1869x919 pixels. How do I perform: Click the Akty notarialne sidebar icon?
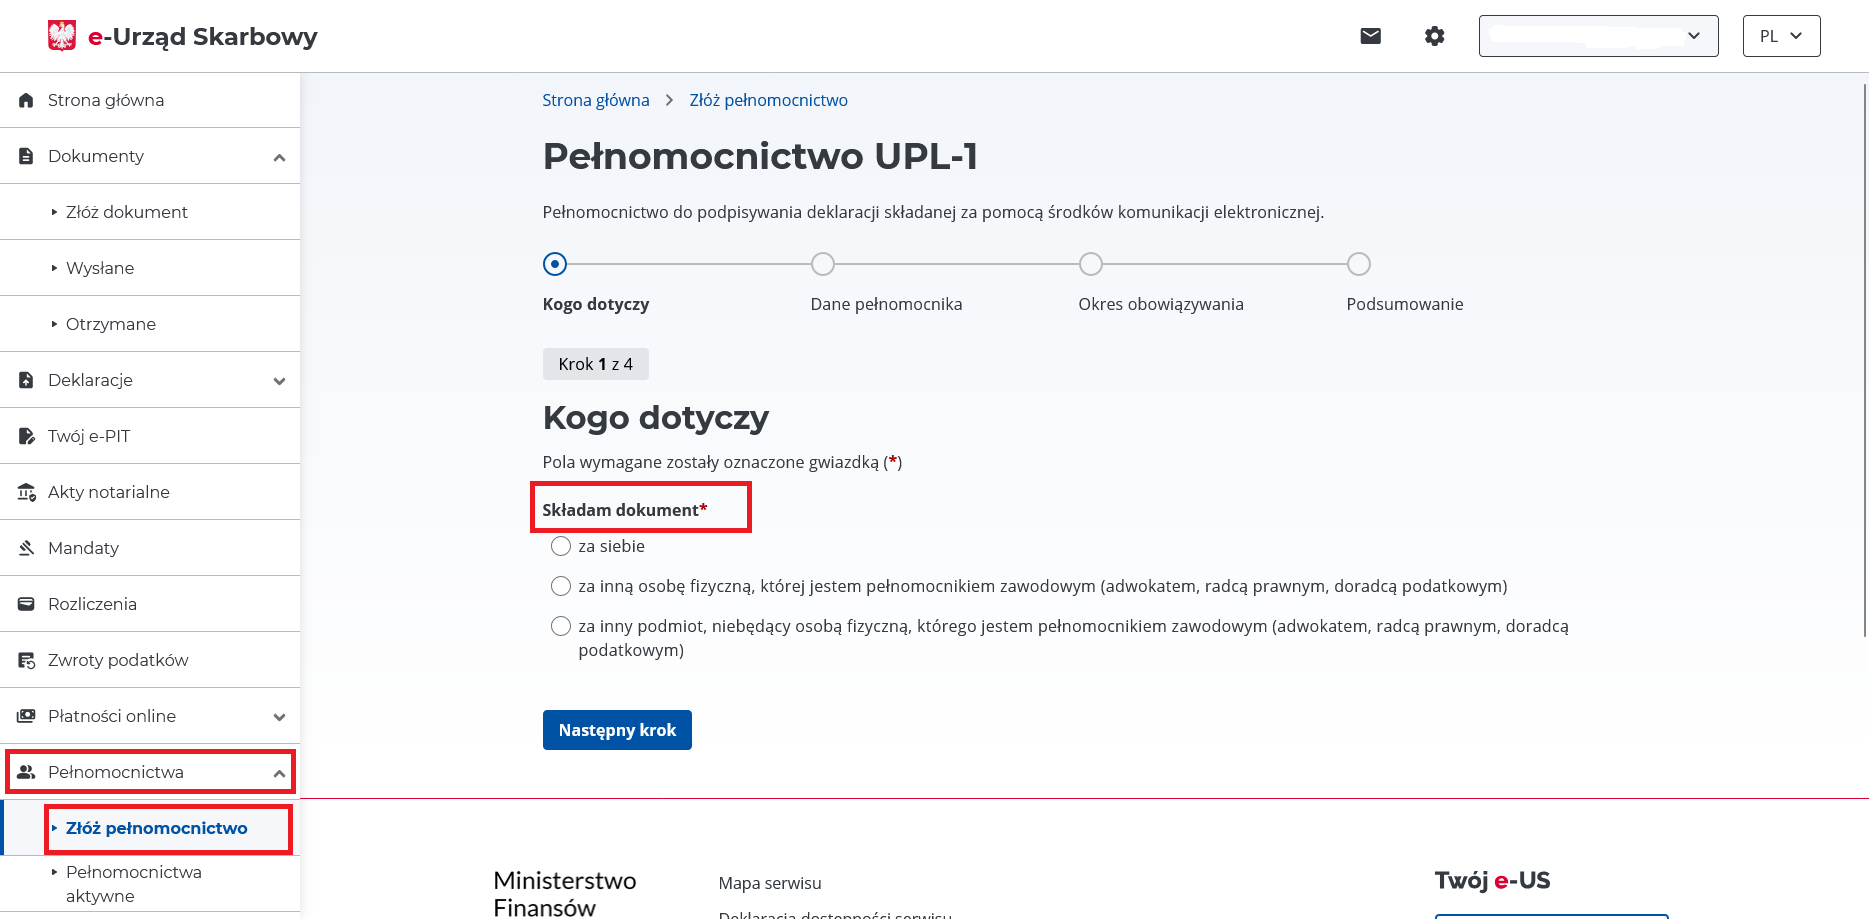(27, 492)
